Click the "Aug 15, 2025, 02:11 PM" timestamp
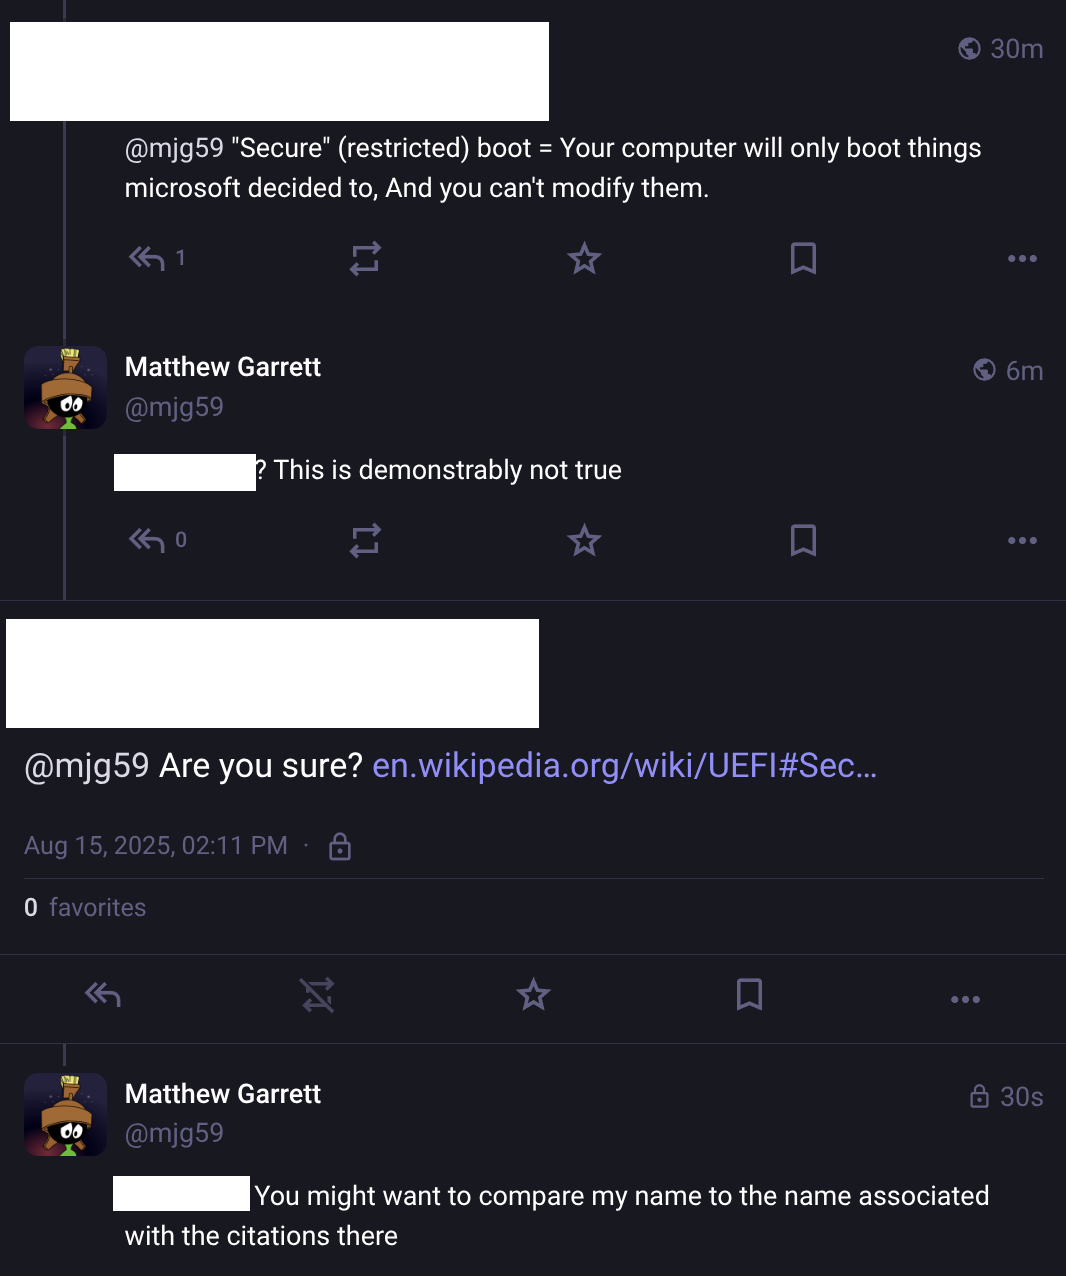This screenshot has height=1276, width=1066. 156,846
